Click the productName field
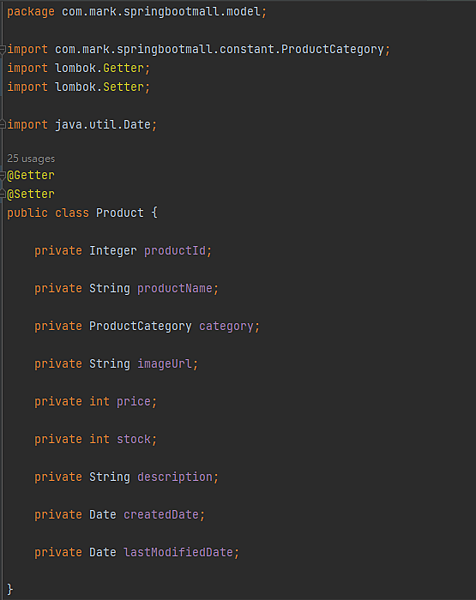The image size is (476, 600). point(174,288)
